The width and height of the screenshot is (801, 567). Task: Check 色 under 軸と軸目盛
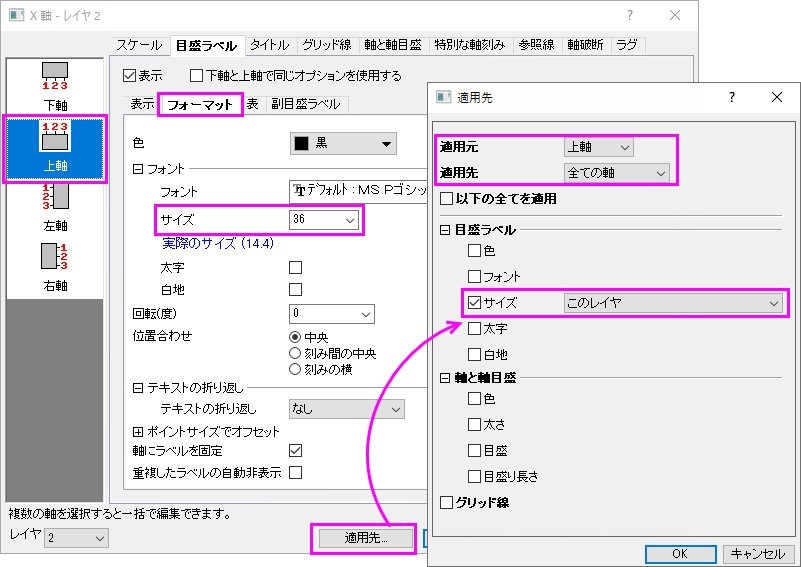[x=474, y=398]
